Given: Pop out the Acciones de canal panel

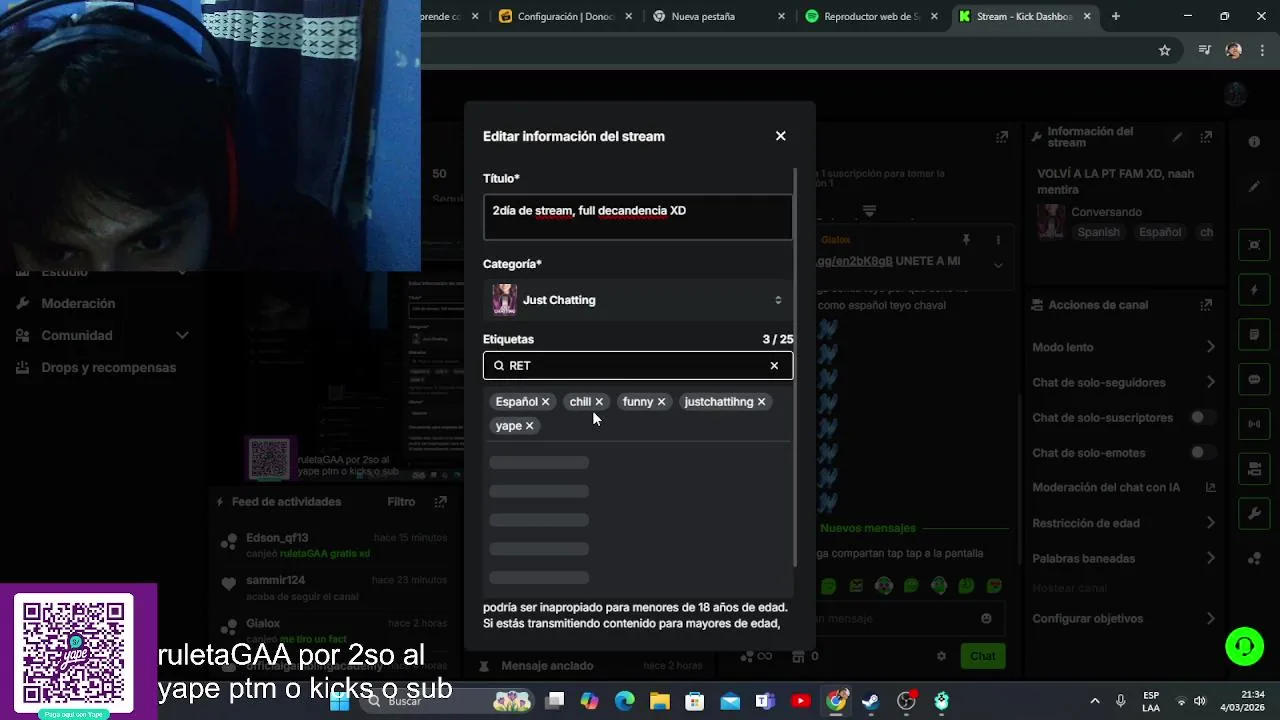Looking at the screenshot, I should (1207, 305).
